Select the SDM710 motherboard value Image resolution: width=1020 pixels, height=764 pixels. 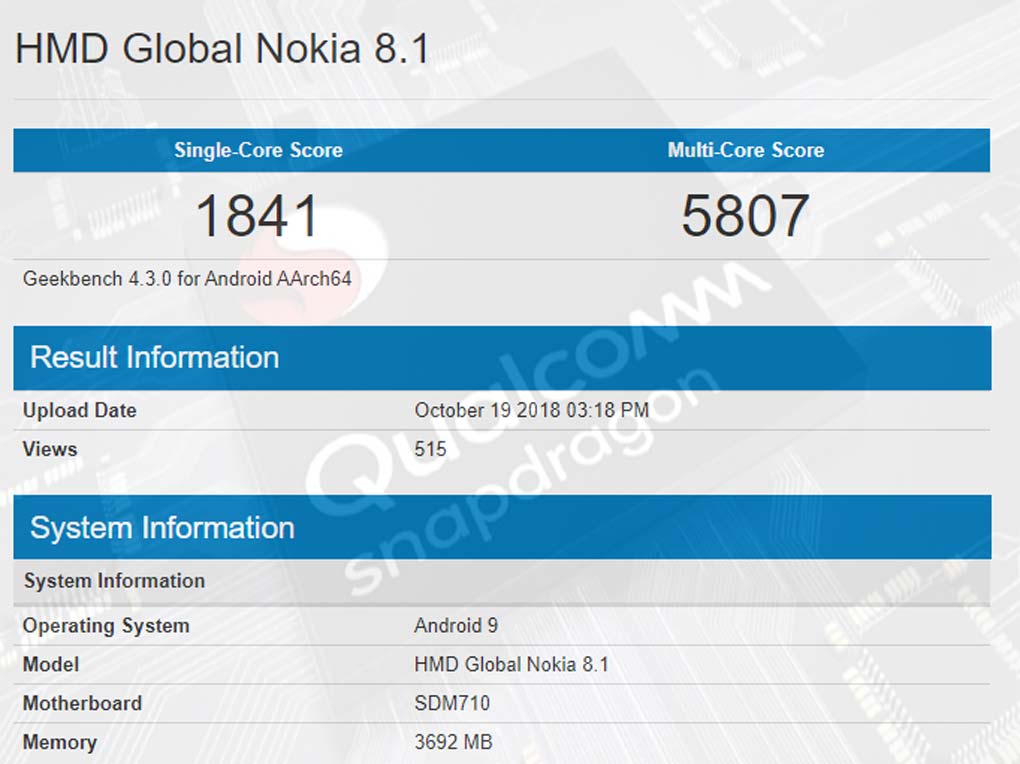coord(452,704)
